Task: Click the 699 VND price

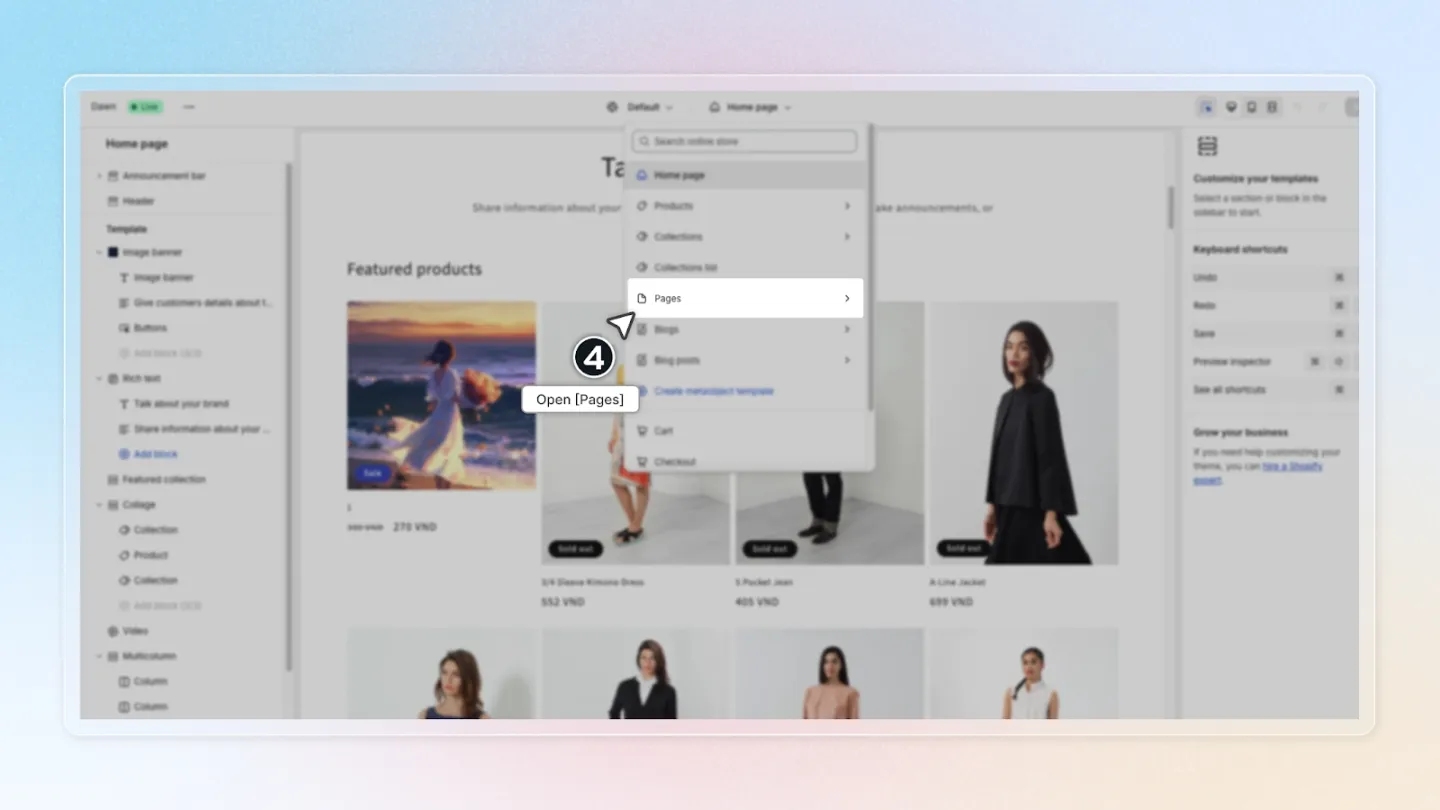Action: tap(951, 602)
